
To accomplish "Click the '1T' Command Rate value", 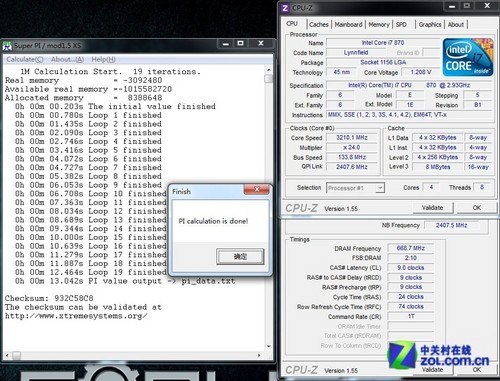I will (x=411, y=316).
